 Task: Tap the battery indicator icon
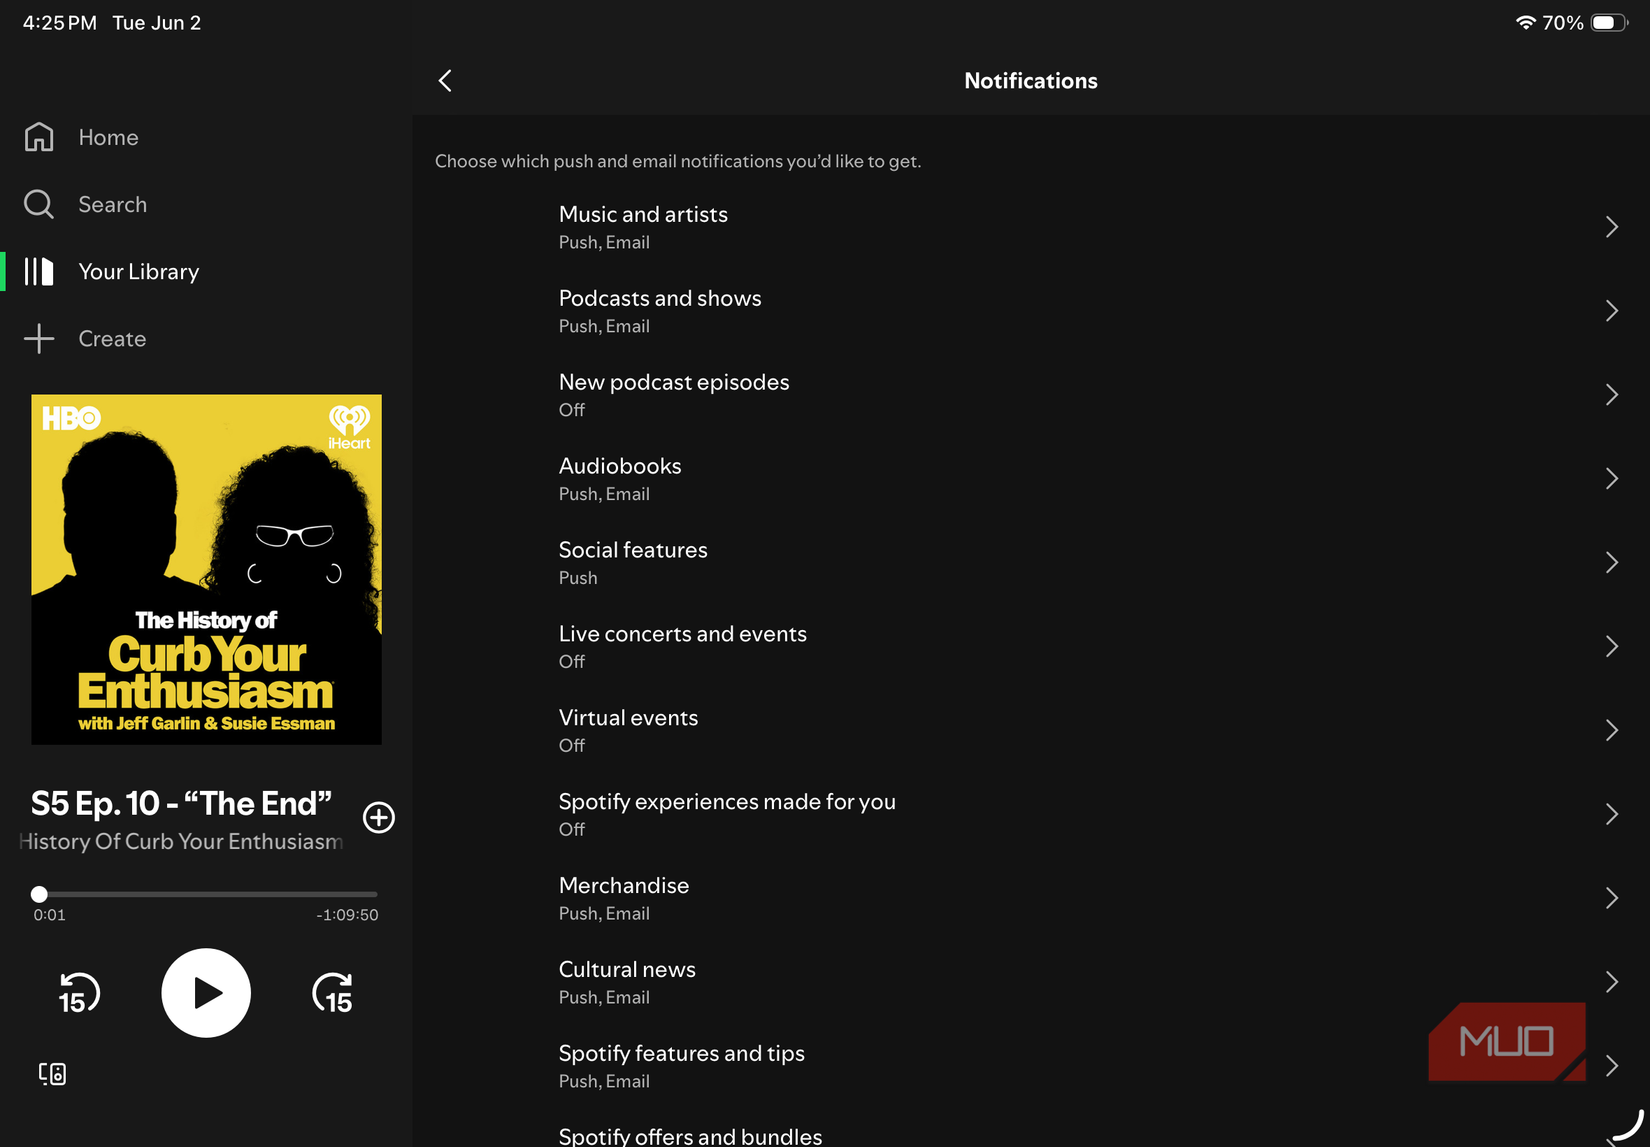(1609, 22)
